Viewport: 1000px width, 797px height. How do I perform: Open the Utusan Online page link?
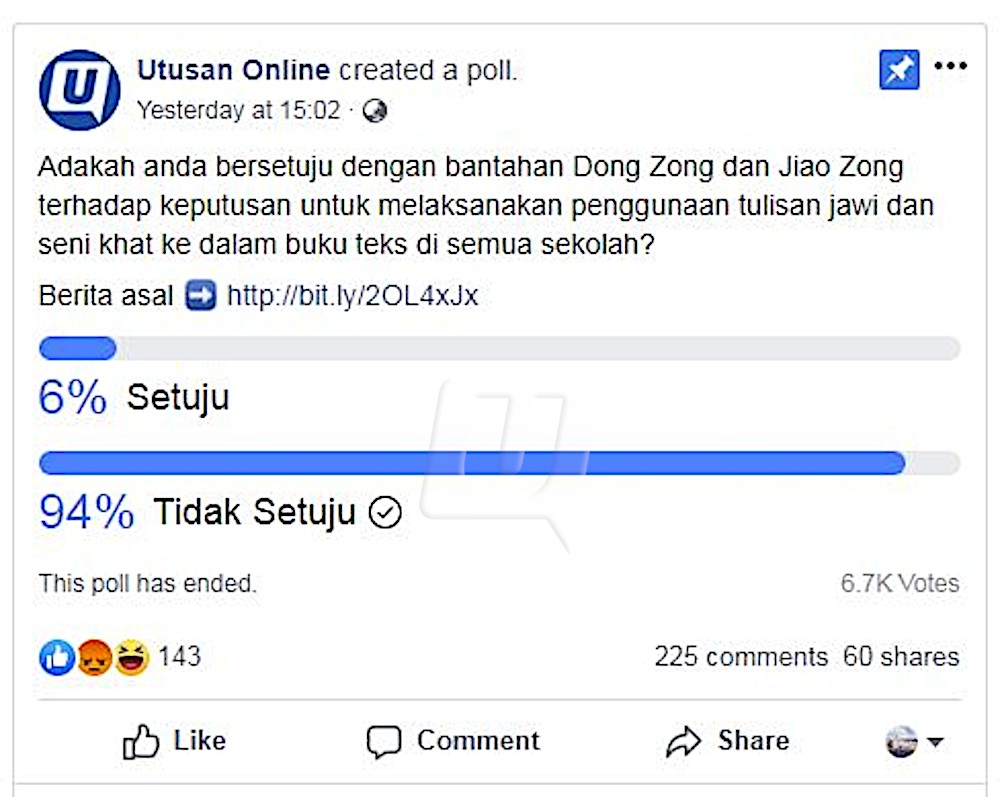point(233,71)
